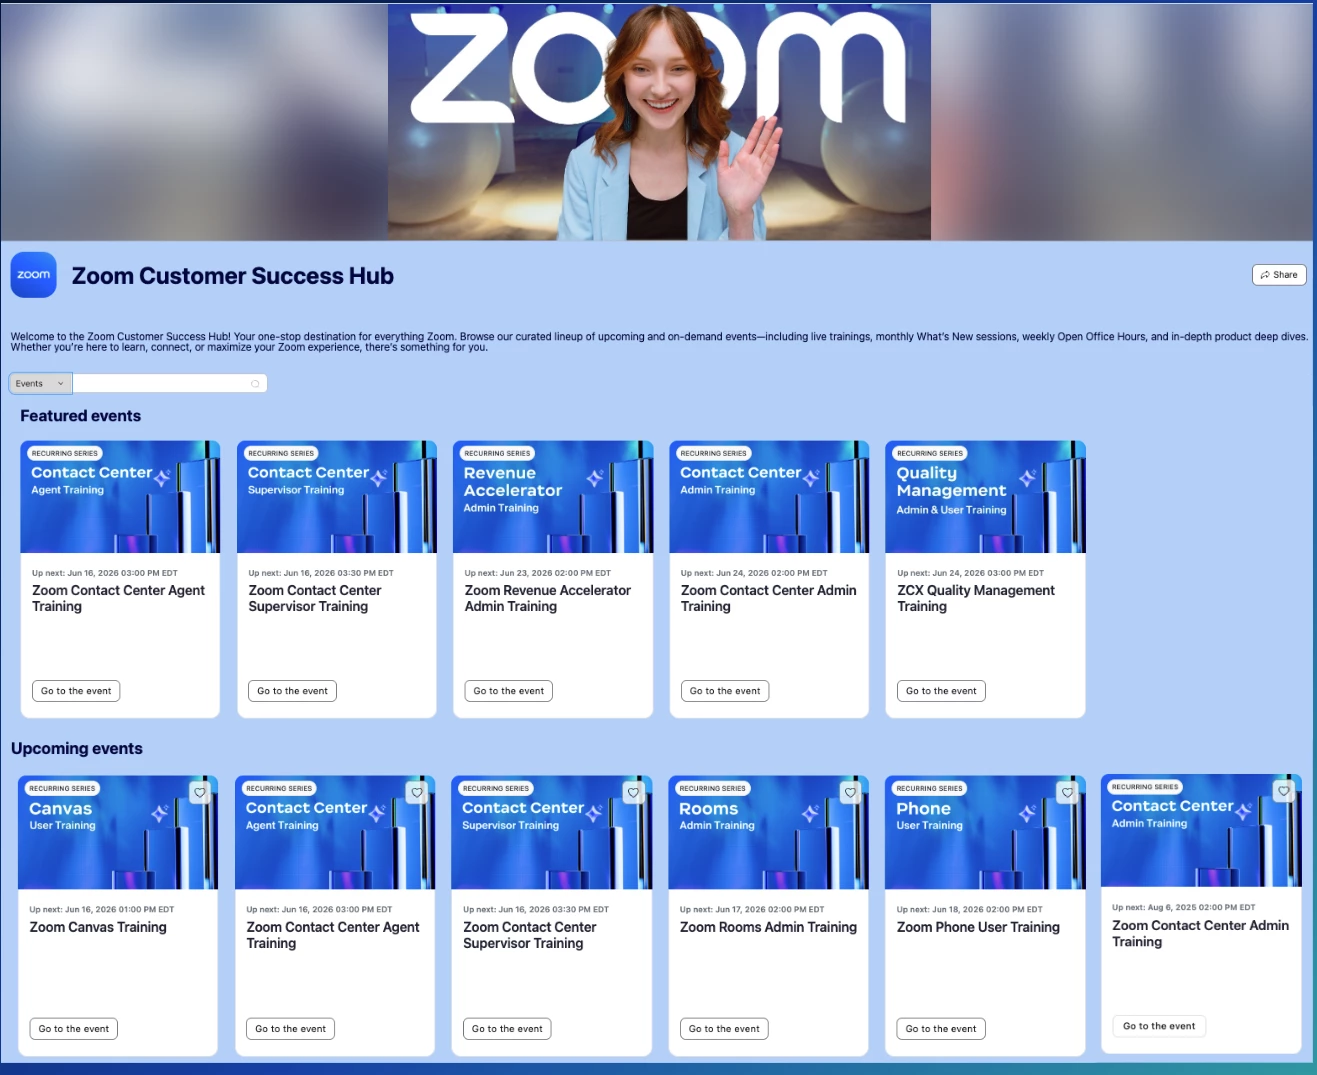Click the Share button

pos(1279,275)
